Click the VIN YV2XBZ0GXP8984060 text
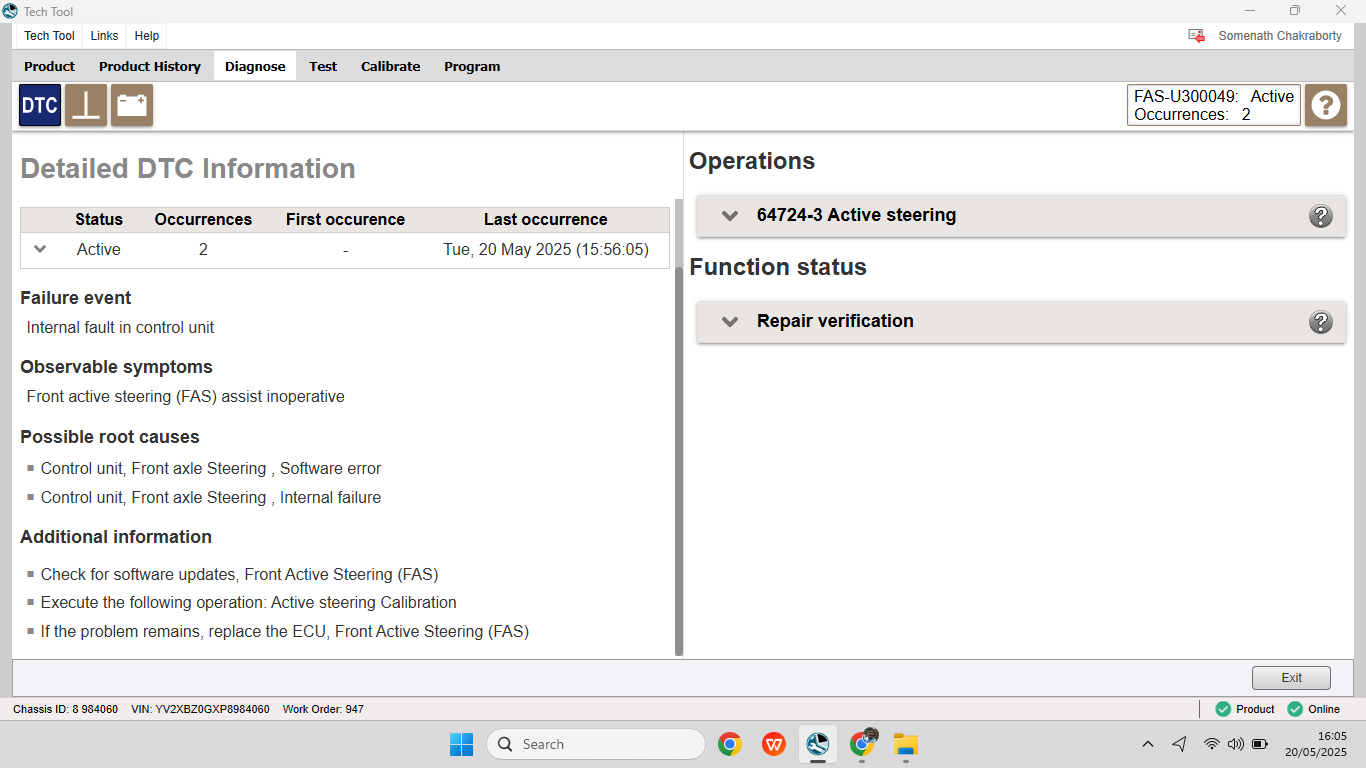The image size is (1366, 768). click(200, 709)
